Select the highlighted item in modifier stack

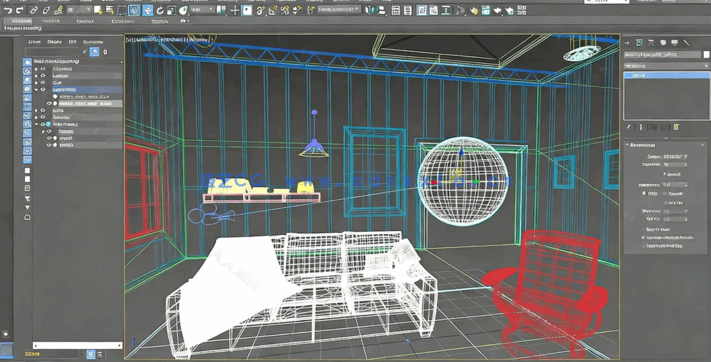pyautogui.click(x=666, y=75)
